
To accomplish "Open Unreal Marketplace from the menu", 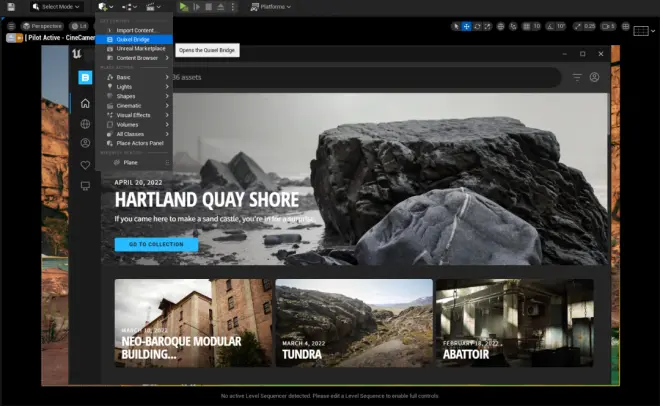I will (x=134, y=49).
